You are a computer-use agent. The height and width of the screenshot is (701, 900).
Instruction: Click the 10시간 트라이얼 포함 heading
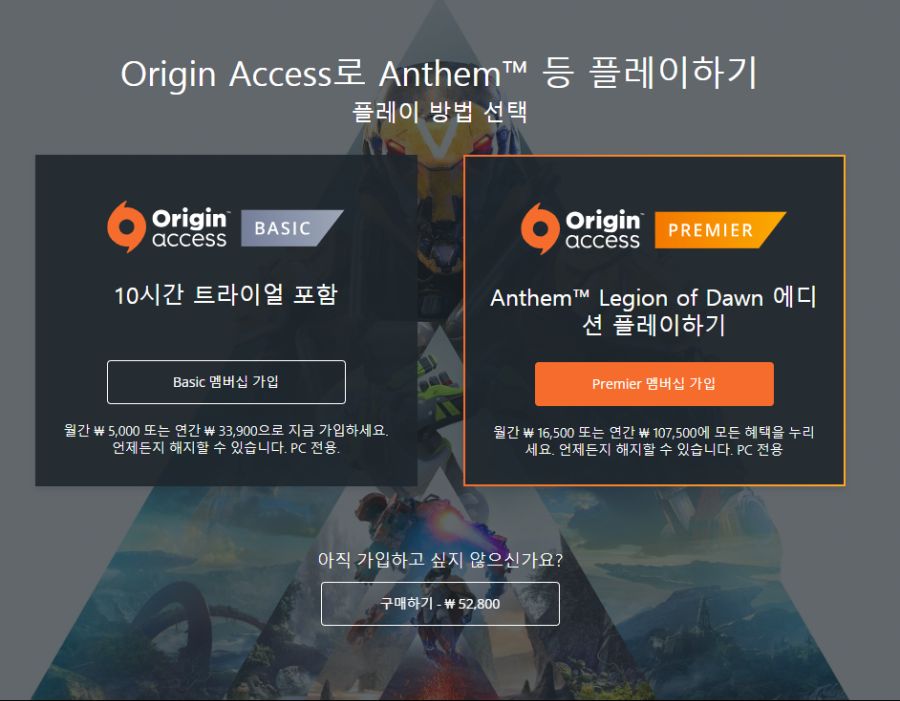pyautogui.click(x=226, y=295)
